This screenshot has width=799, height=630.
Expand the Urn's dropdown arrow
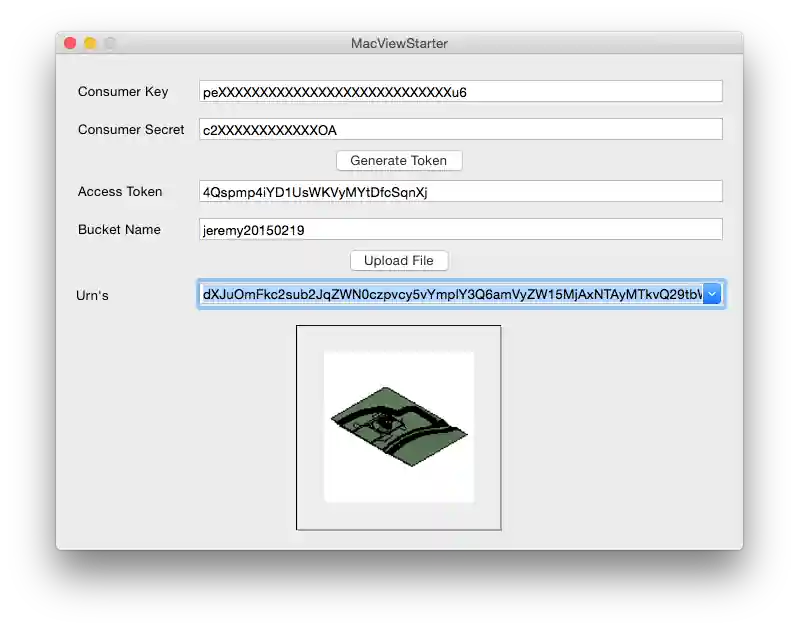point(712,294)
